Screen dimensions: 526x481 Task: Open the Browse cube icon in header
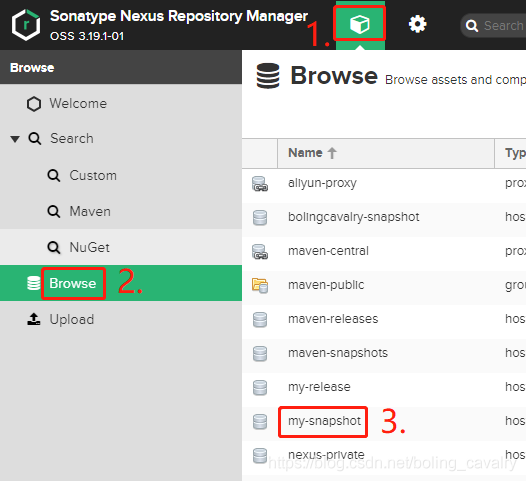tap(360, 24)
